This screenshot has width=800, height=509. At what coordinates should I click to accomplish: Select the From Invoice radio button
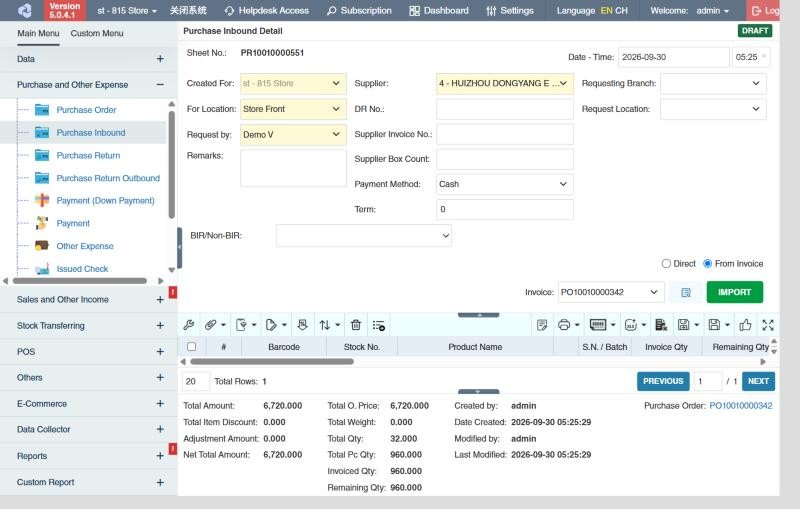(x=707, y=264)
